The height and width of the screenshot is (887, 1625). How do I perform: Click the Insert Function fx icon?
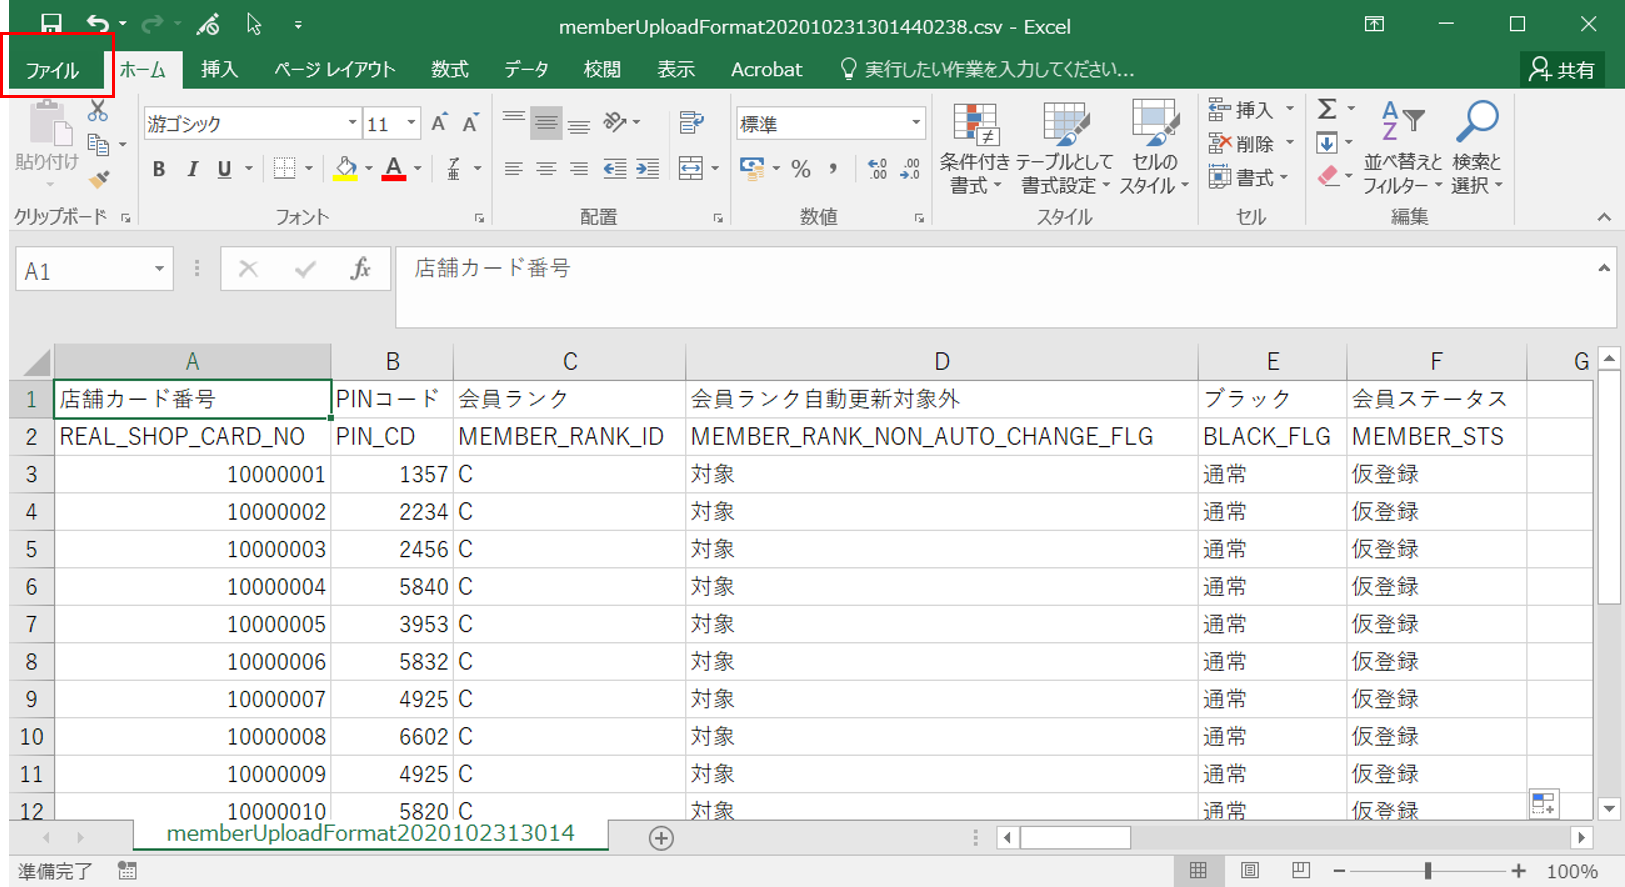pos(360,269)
